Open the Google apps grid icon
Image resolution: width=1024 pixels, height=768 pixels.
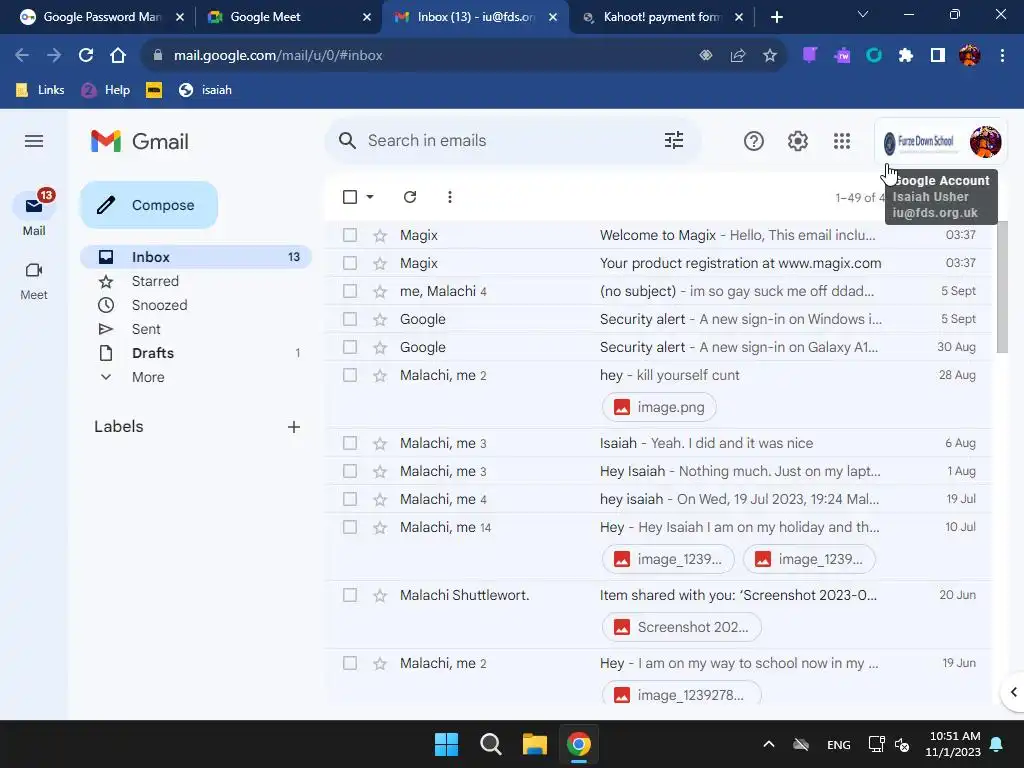(x=842, y=141)
